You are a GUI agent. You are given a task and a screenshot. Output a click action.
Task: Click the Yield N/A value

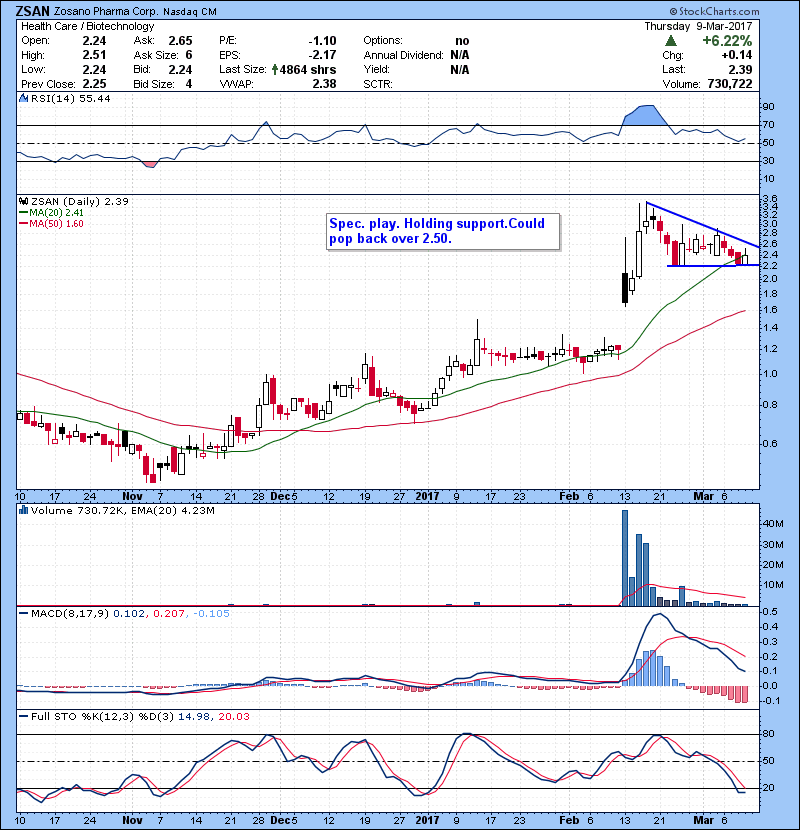coord(460,69)
